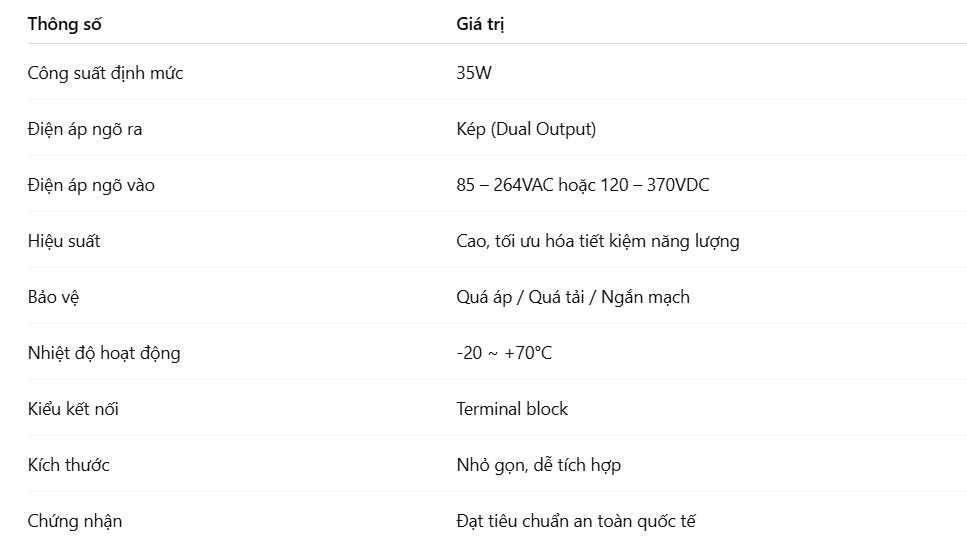Viewport: 967px width, 546px height.
Task: Click the '35W' value cell
Action: pyautogui.click(x=474, y=73)
